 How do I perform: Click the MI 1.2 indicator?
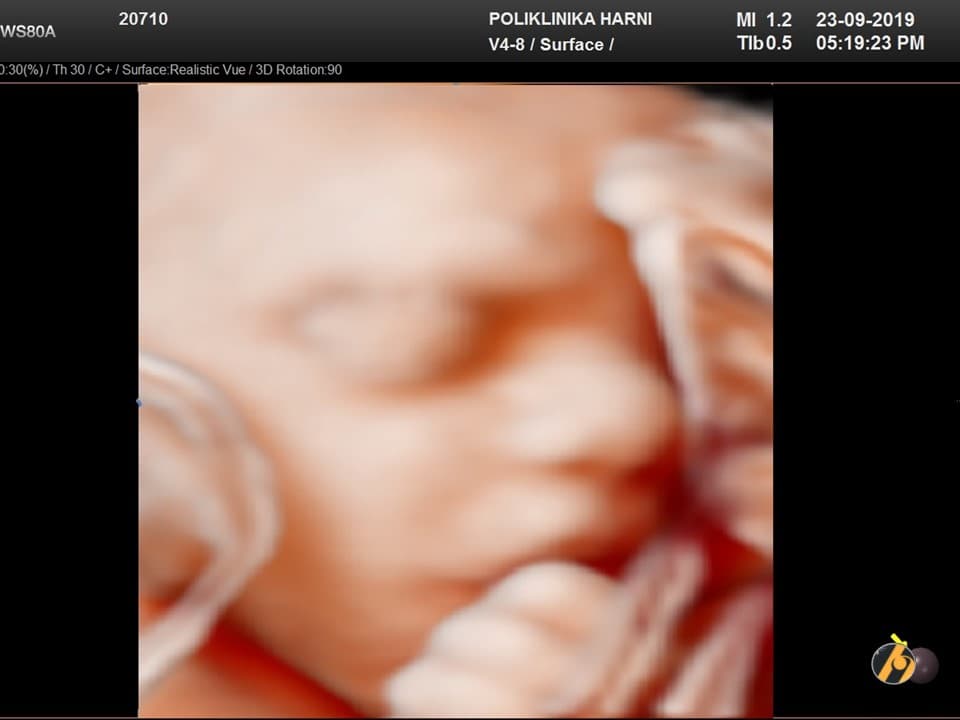(x=763, y=20)
